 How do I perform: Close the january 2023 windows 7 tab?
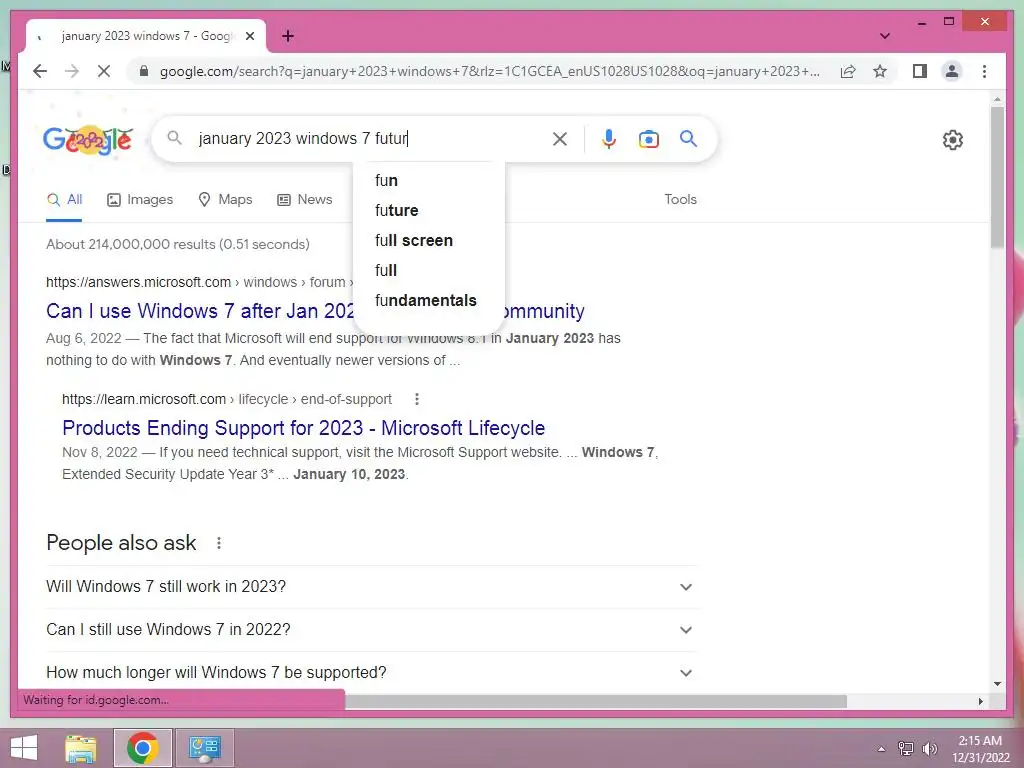click(249, 36)
